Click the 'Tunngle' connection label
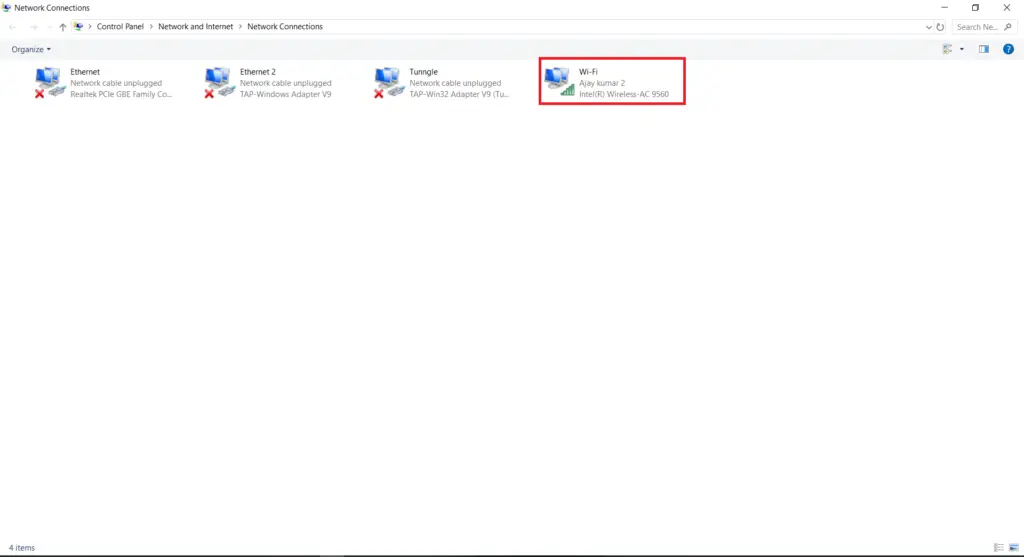The width and height of the screenshot is (1024, 557). coord(423,72)
